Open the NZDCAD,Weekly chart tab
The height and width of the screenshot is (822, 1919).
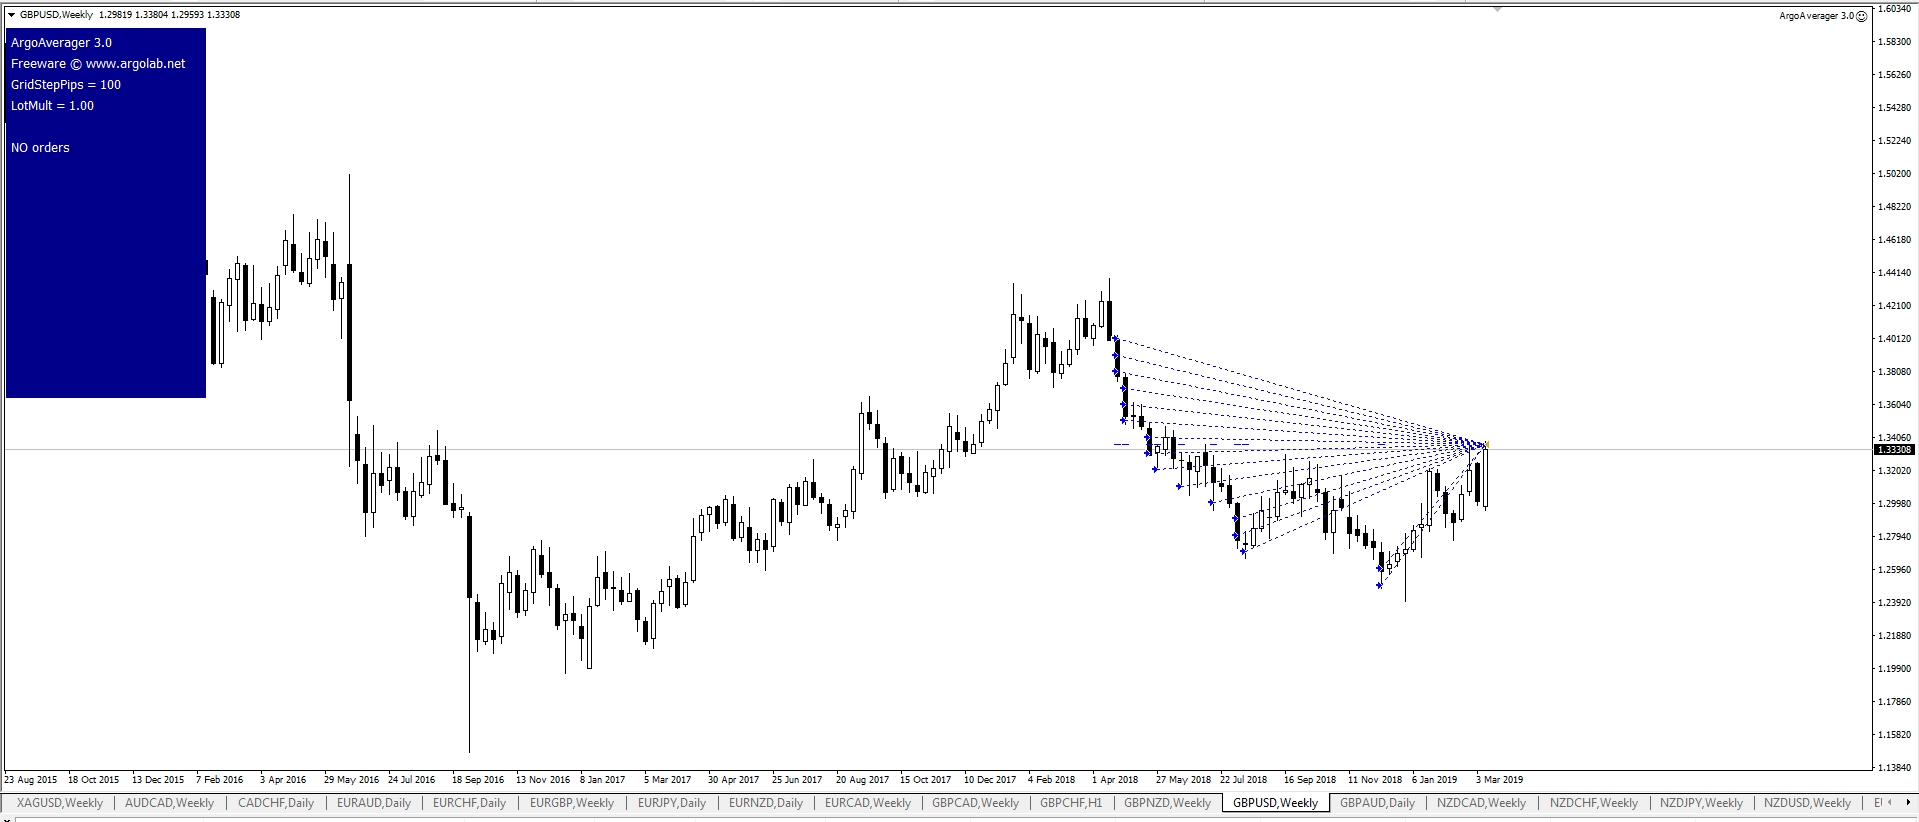(1481, 803)
